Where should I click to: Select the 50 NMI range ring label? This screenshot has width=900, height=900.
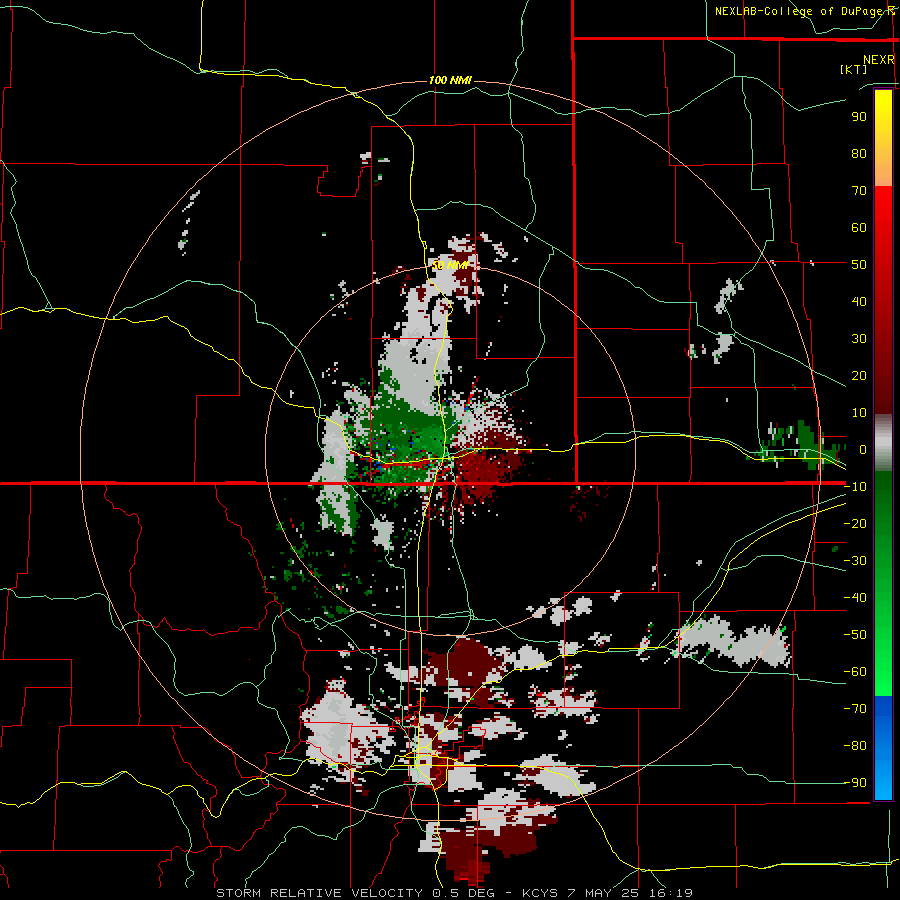(450, 265)
